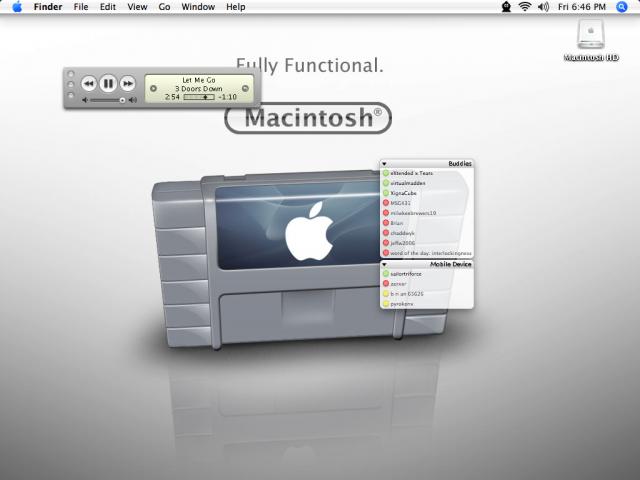Skip to the previous track in iTunes

[x=89, y=84]
